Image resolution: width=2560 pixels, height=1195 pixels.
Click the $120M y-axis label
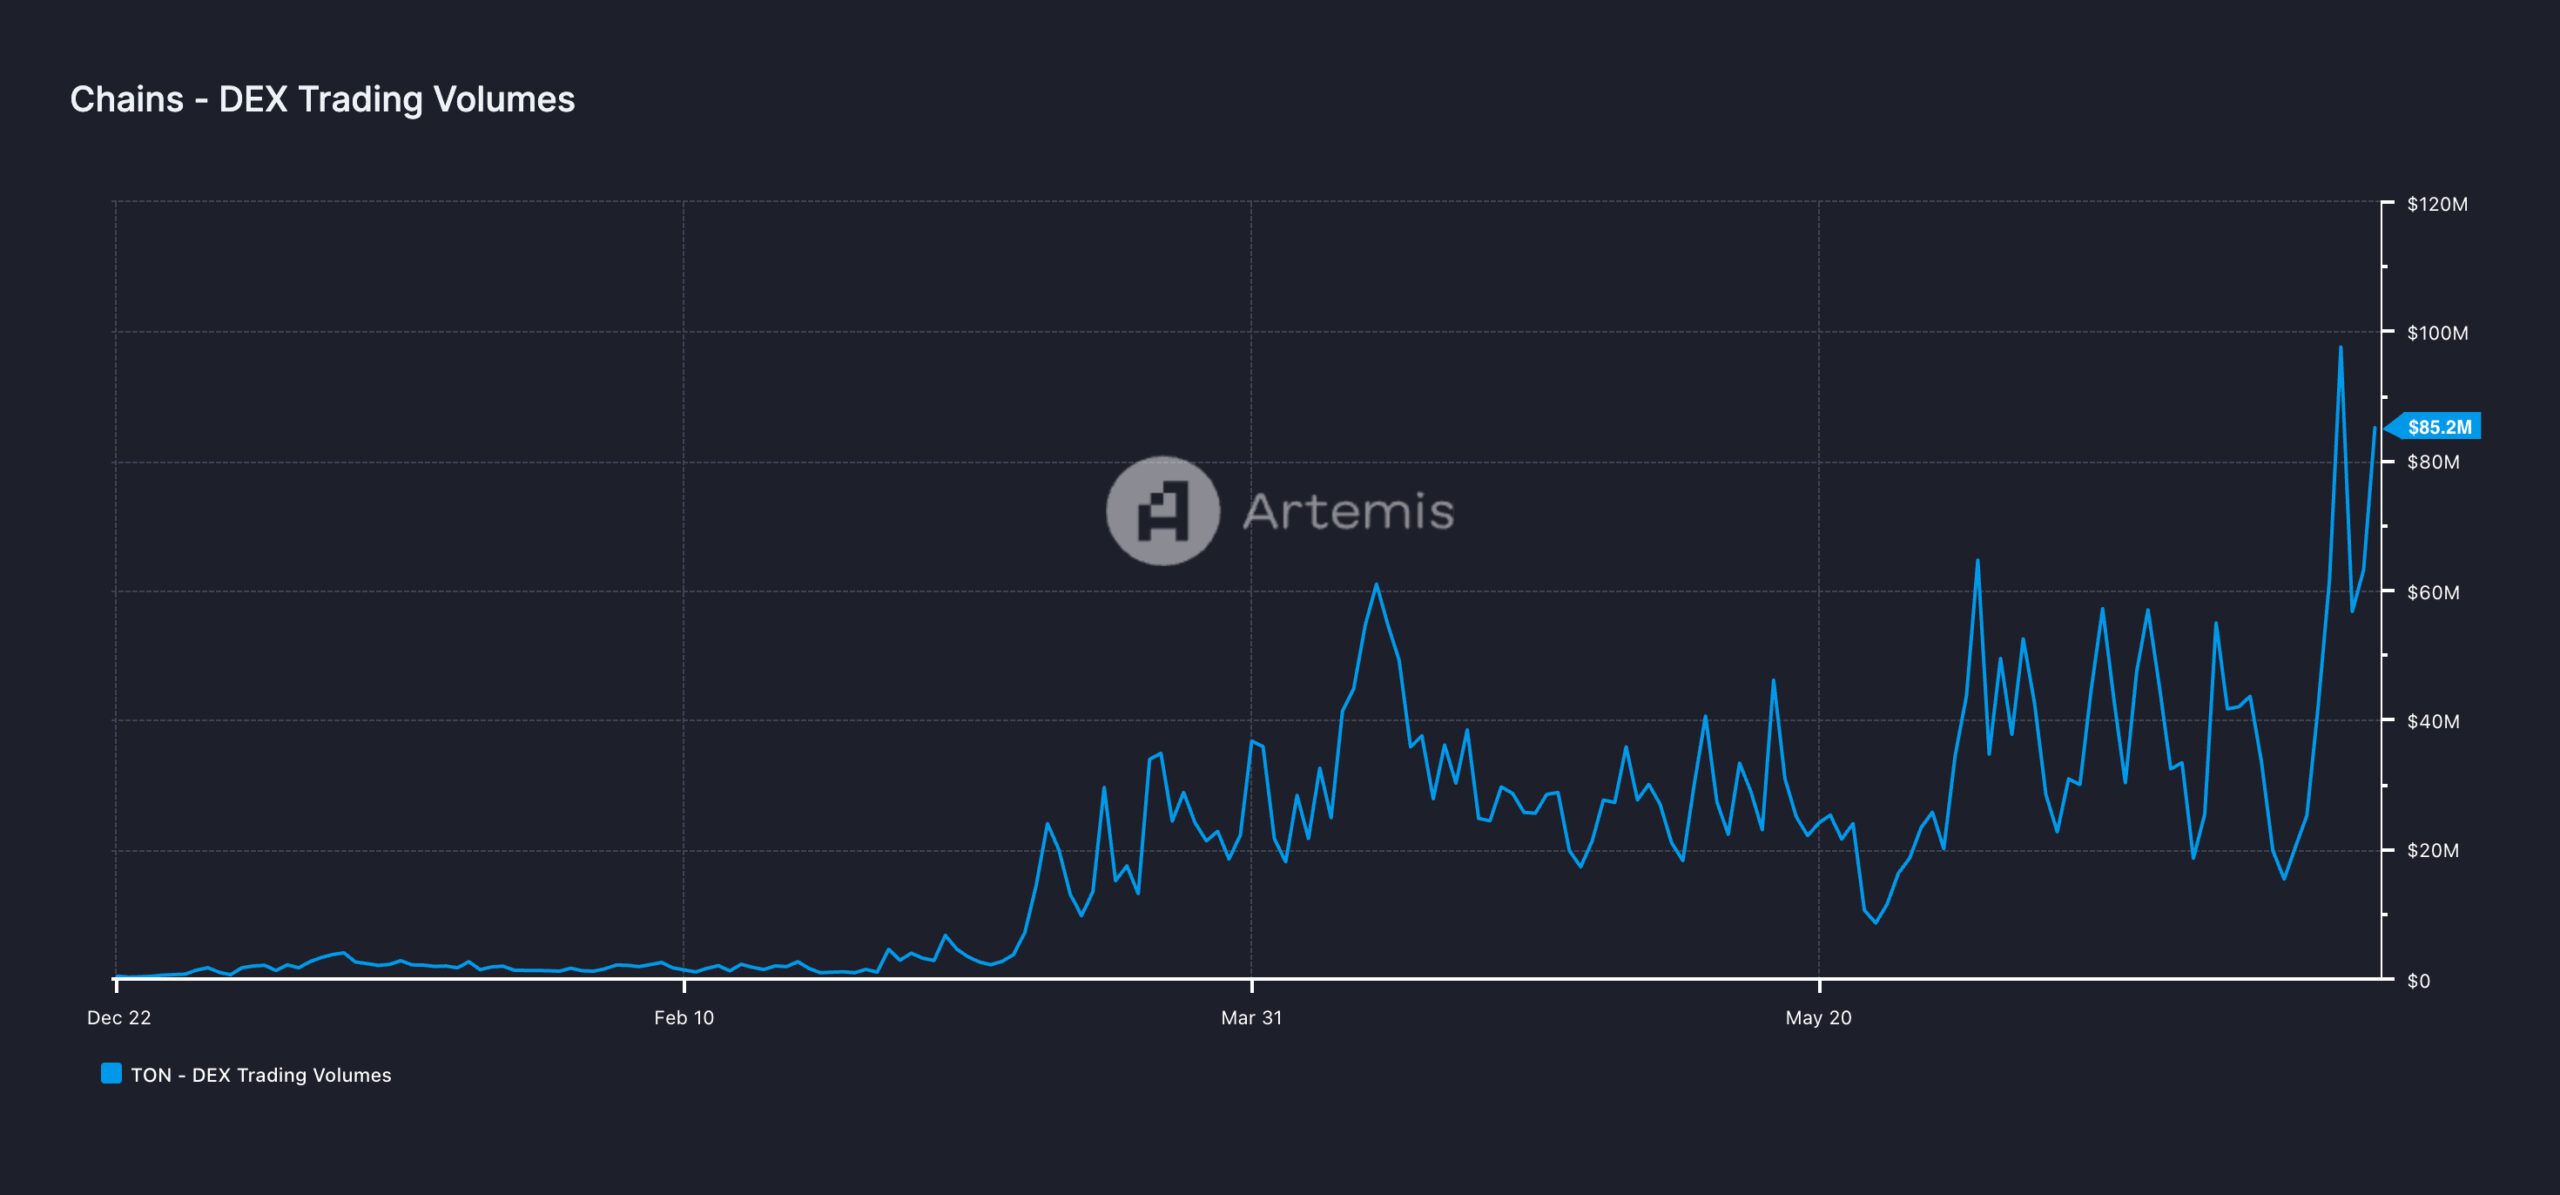pyautogui.click(x=2437, y=204)
